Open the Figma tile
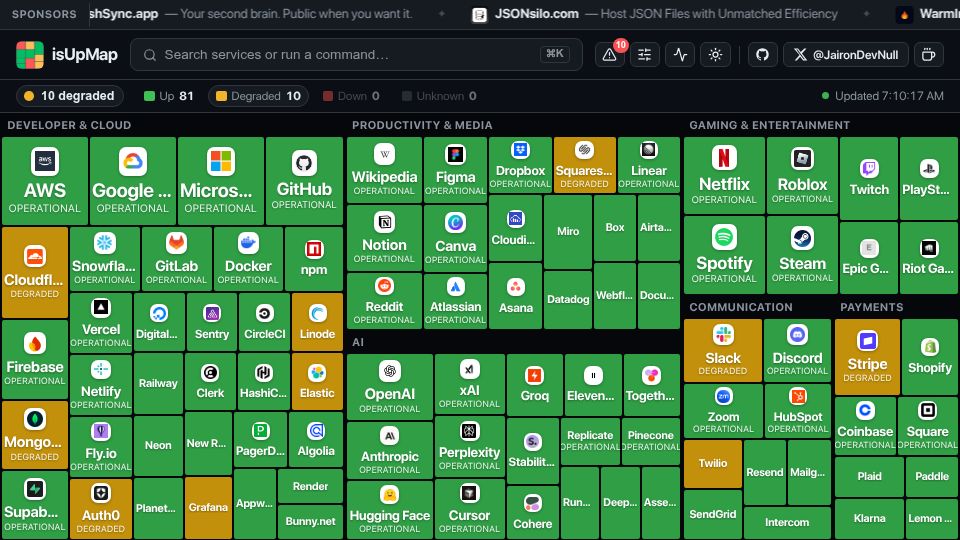 tap(456, 170)
